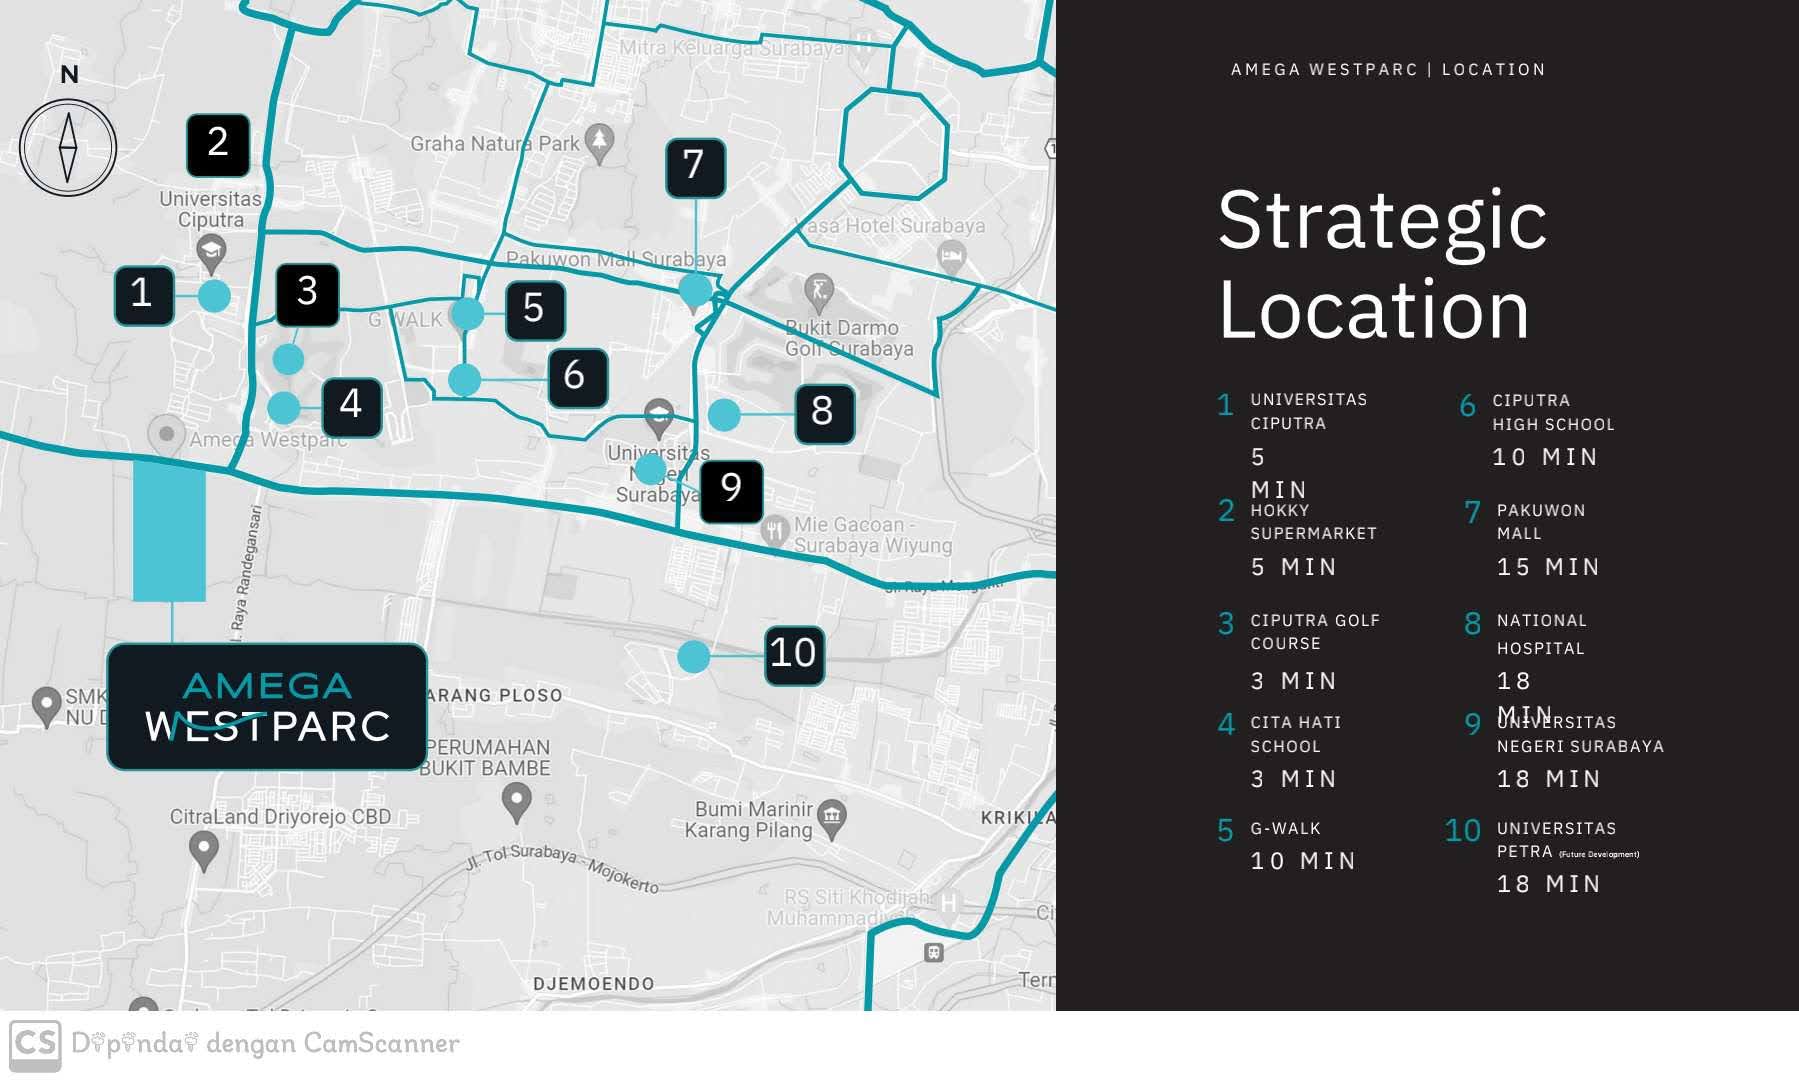Viewport: 1799px width, 1081px height.
Task: Click the north compass icon
Action: click(x=68, y=148)
